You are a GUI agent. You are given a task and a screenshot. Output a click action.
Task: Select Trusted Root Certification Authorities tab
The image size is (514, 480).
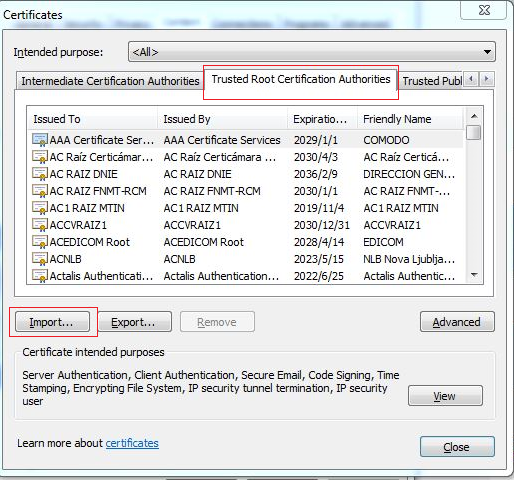click(301, 79)
